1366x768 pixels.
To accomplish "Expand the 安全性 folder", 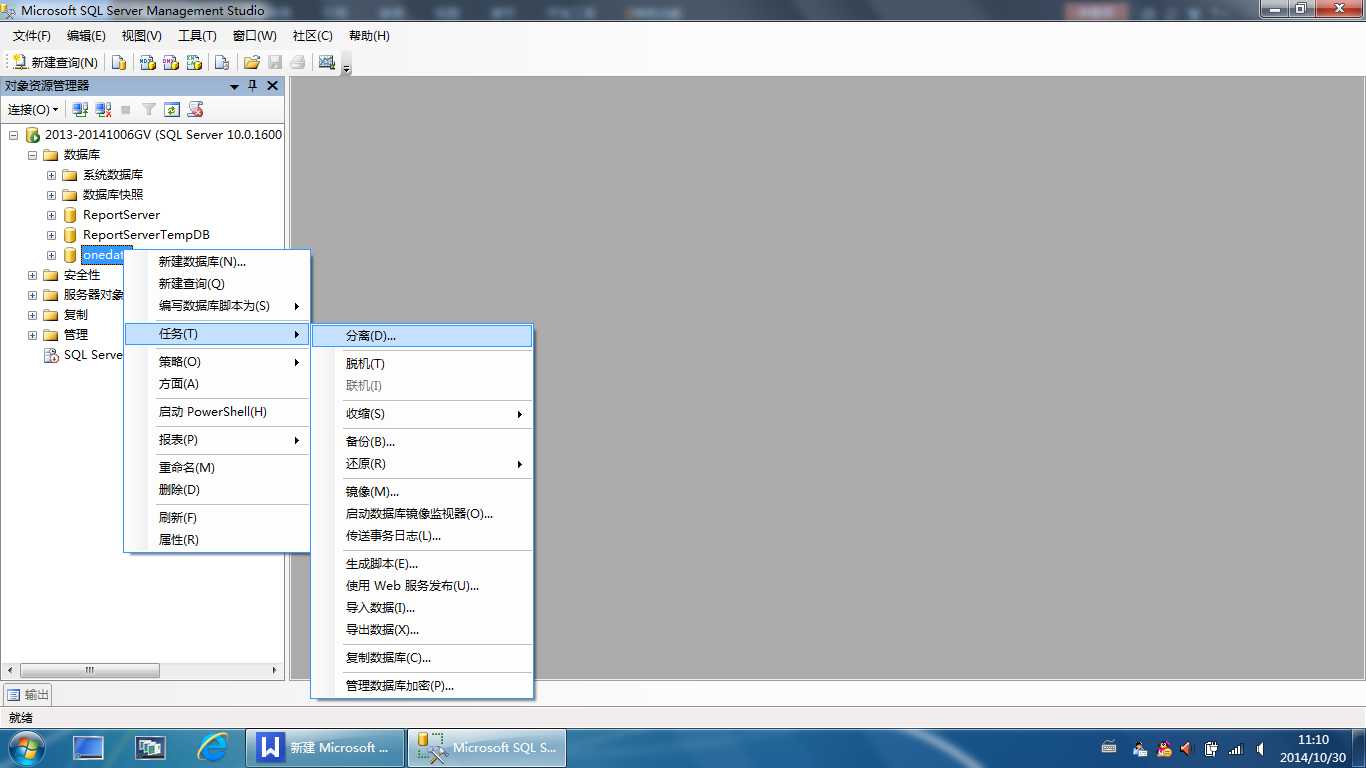I will [x=32, y=275].
